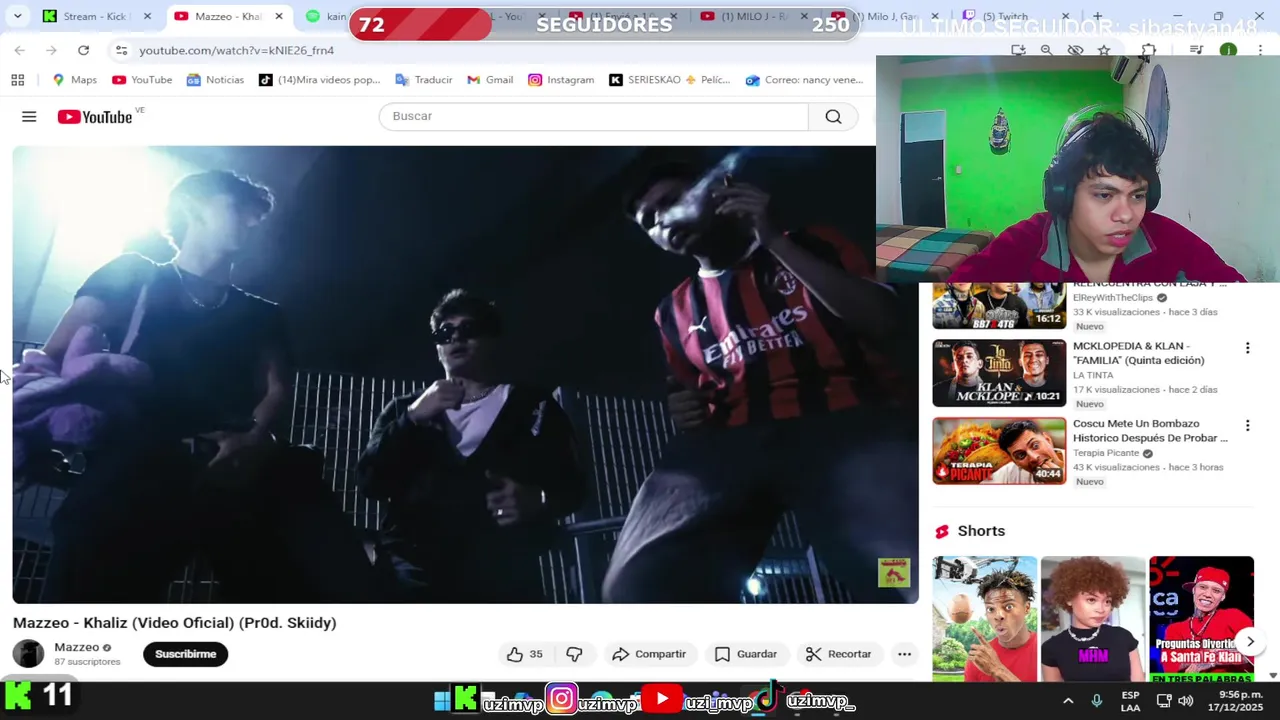Open the curly-haired girl Short
The height and width of the screenshot is (720, 1280).
point(1093,619)
